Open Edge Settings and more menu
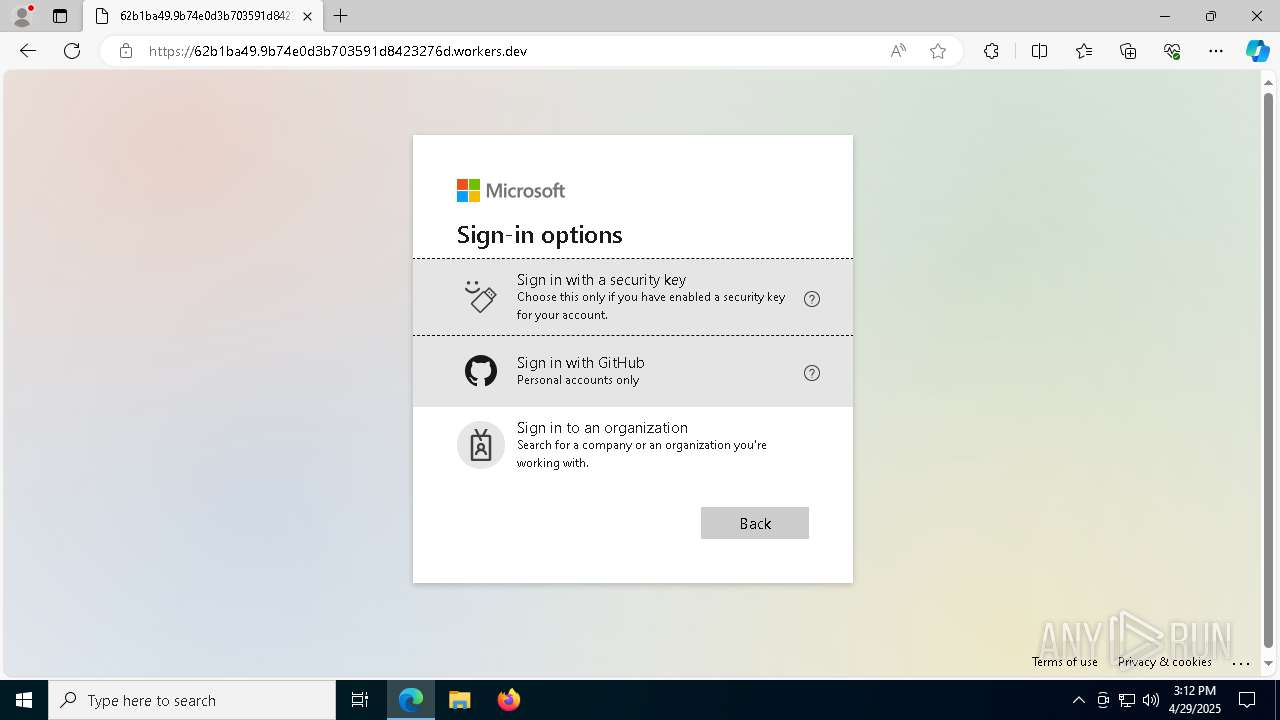The height and width of the screenshot is (720, 1280). [x=1216, y=51]
